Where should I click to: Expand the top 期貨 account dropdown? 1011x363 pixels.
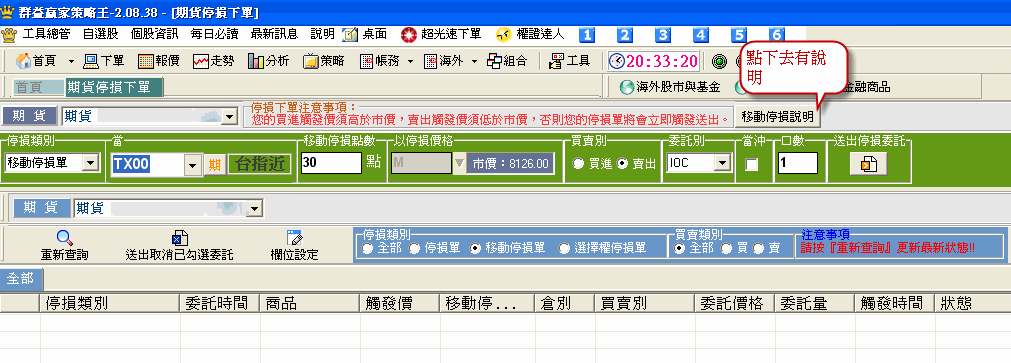229,117
